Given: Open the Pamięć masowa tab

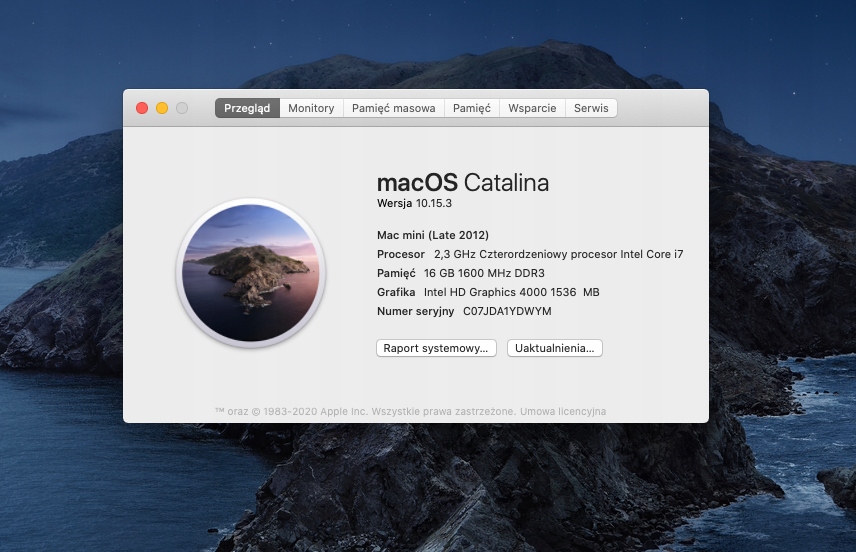Looking at the screenshot, I should (x=394, y=108).
